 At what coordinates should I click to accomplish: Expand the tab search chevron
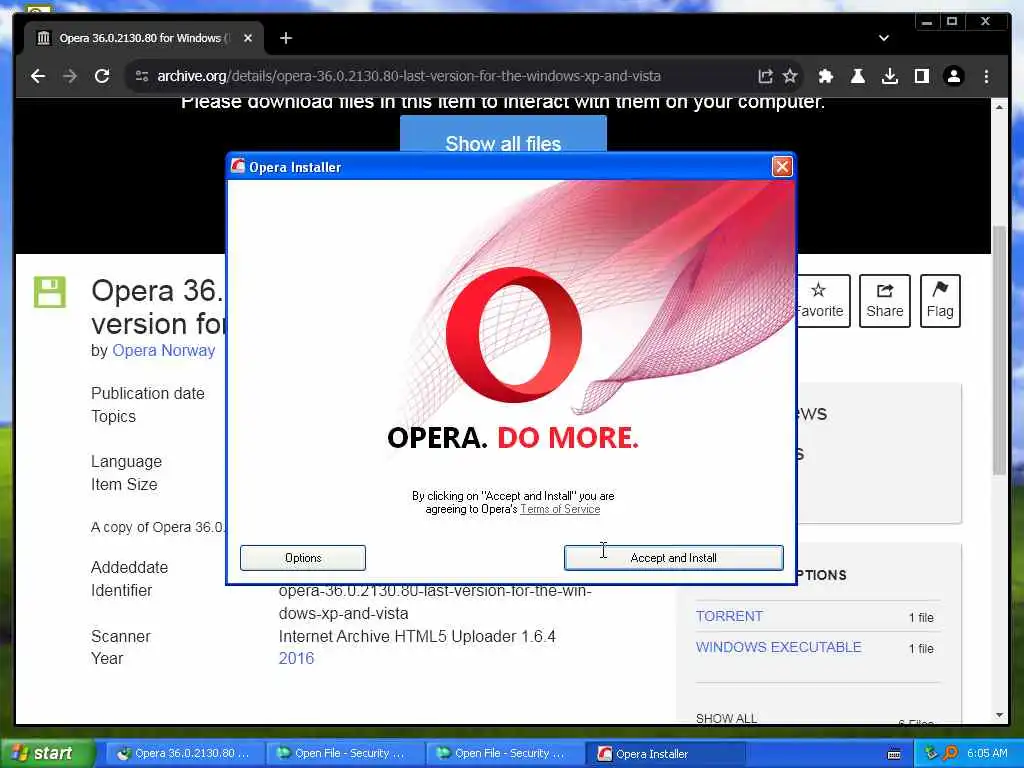884,38
